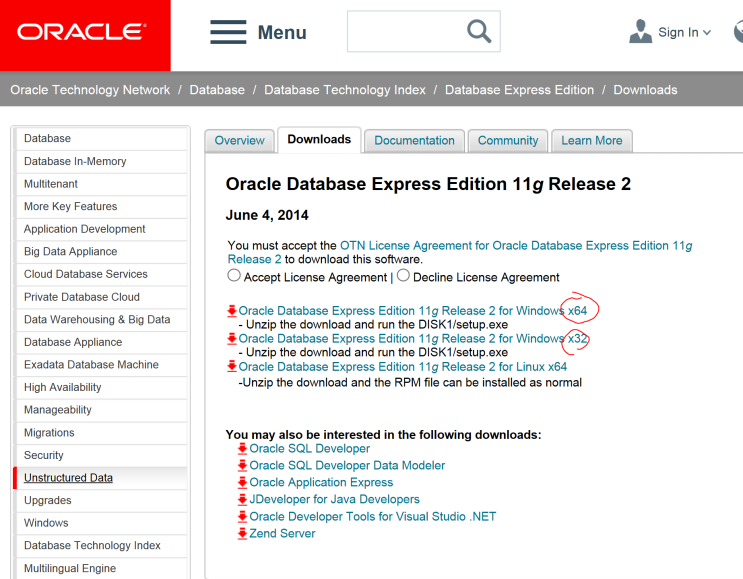This screenshot has height=579, width=743.
Task: Click download arrow icon beside Zend Server
Action: (x=242, y=534)
